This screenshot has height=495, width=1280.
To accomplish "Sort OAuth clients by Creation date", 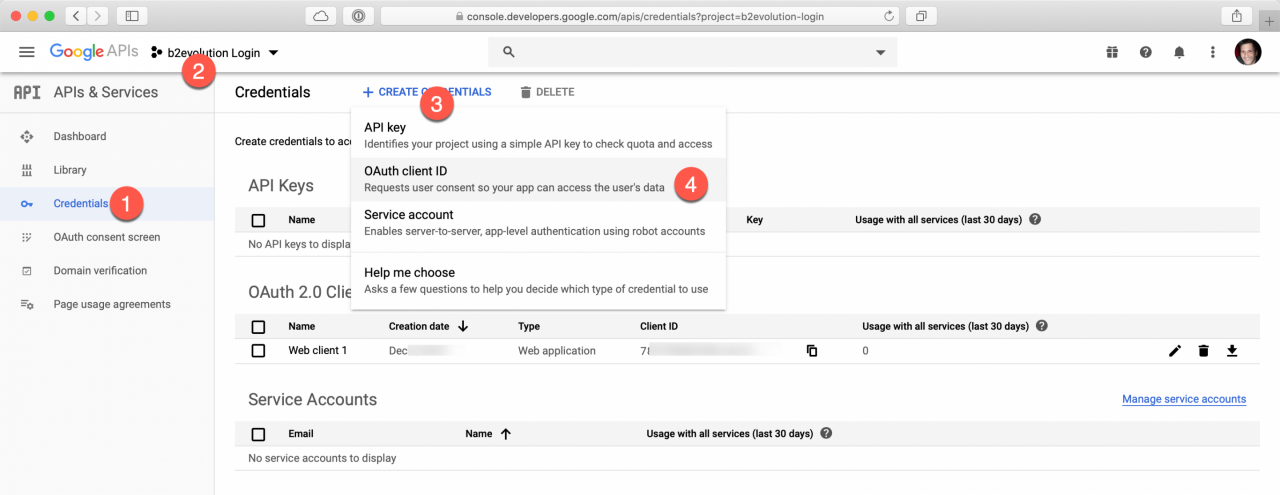I will [x=429, y=326].
